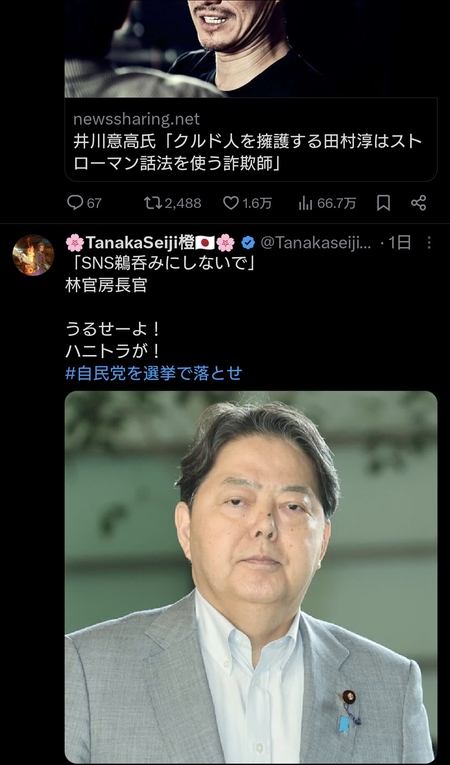Screen dimensions: 450x765
Task: Tap the repost icon showing 2,488
Action: coord(153,202)
